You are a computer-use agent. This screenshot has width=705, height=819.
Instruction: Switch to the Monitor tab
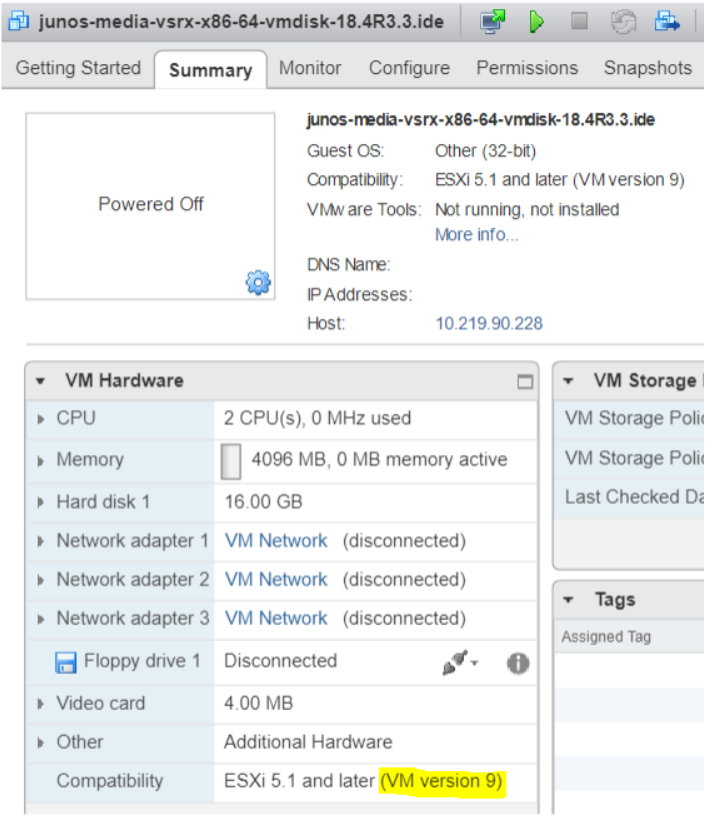310,68
